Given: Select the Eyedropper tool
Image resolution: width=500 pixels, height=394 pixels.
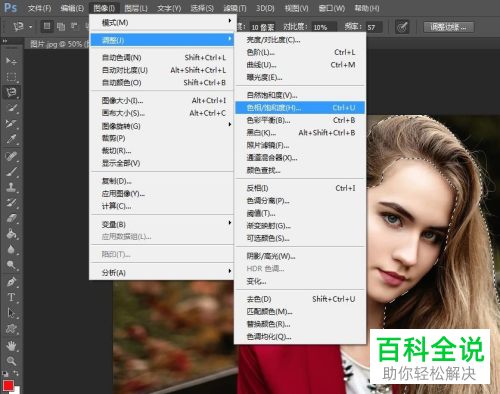Looking at the screenshot, I should click(11, 139).
